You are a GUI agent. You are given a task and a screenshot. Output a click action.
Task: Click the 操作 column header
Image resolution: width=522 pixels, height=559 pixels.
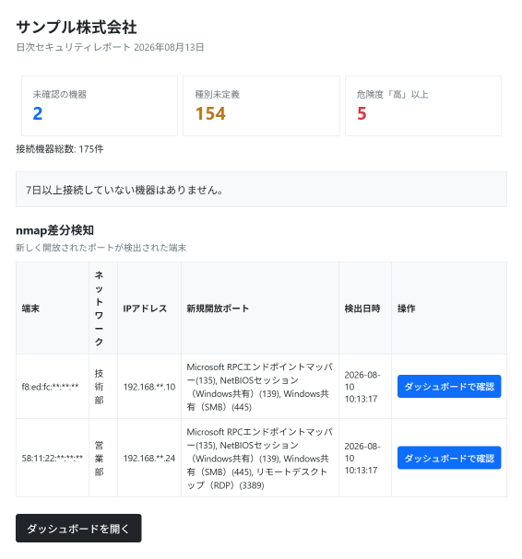click(406, 308)
